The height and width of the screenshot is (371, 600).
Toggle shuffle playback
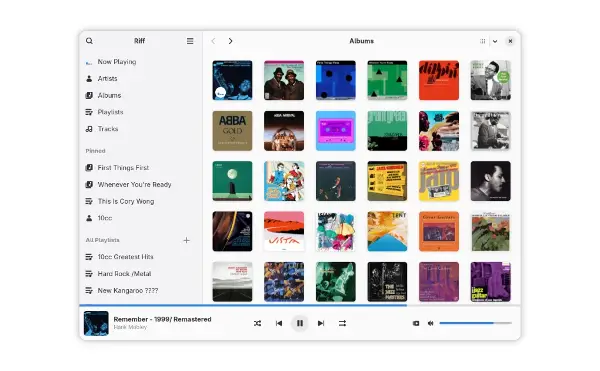[x=258, y=323]
